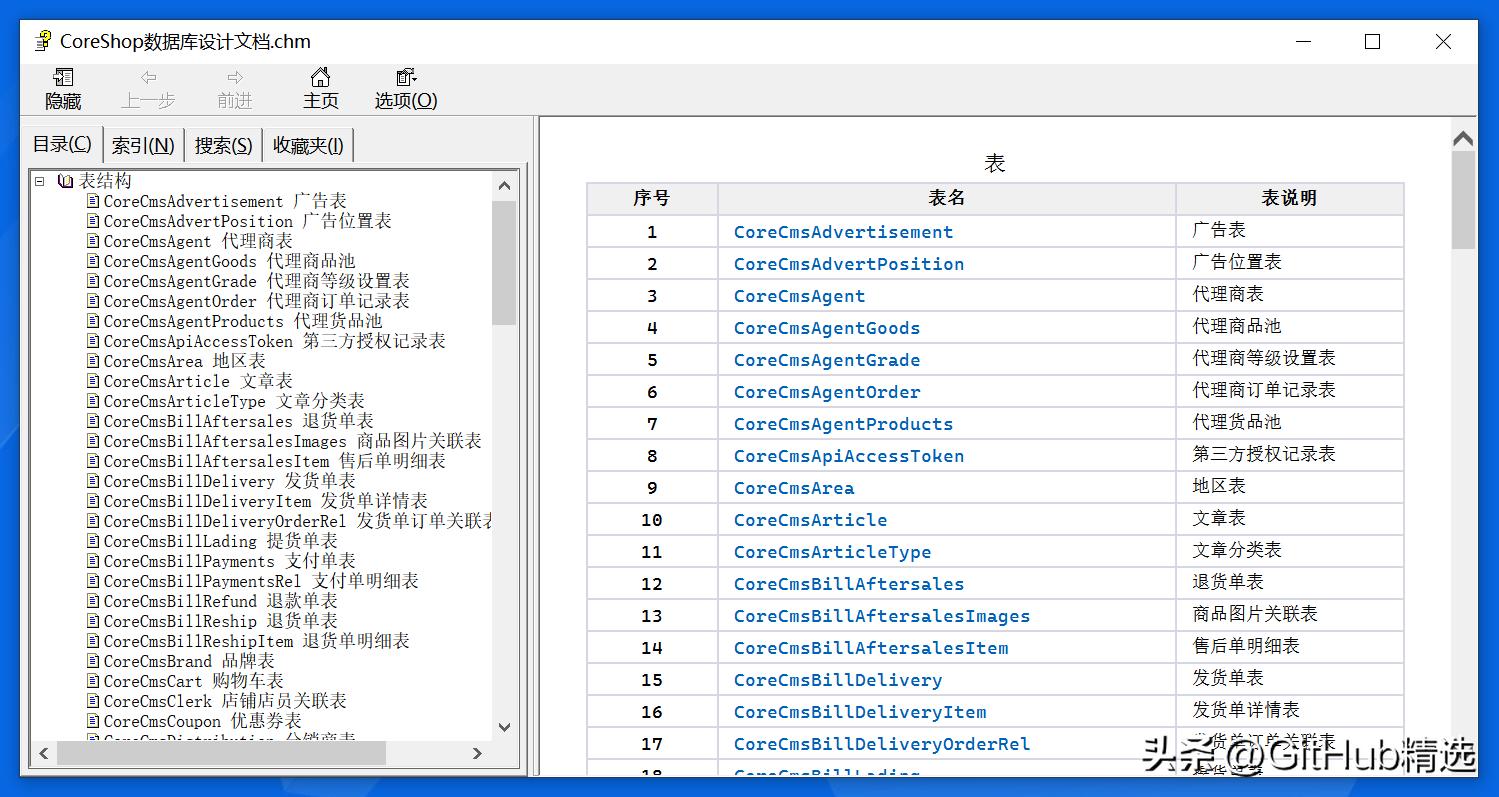Maximize the CoreShop数据库设计文档.chm window

(1372, 41)
